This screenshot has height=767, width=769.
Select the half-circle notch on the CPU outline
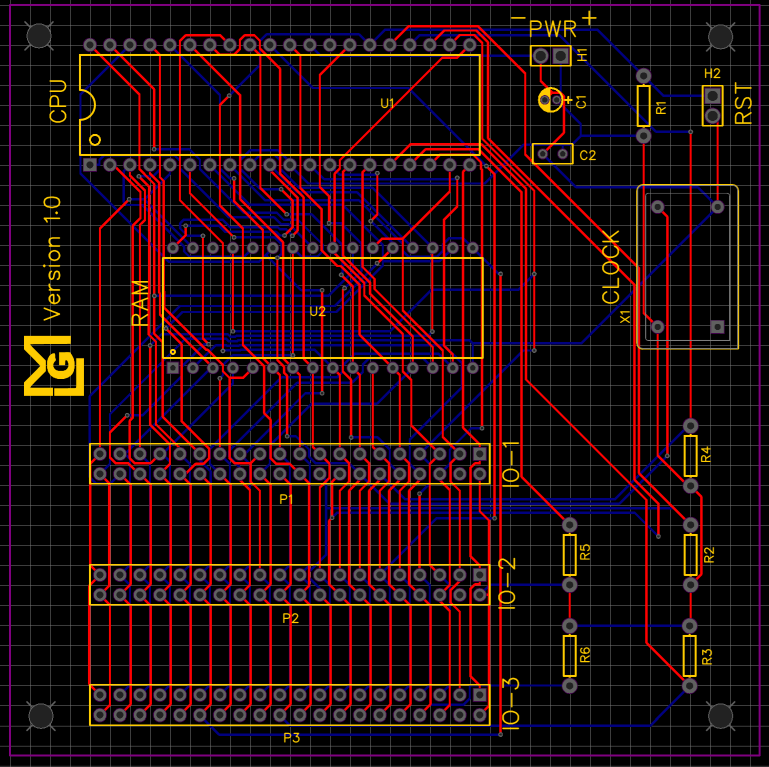[x=87, y=105]
